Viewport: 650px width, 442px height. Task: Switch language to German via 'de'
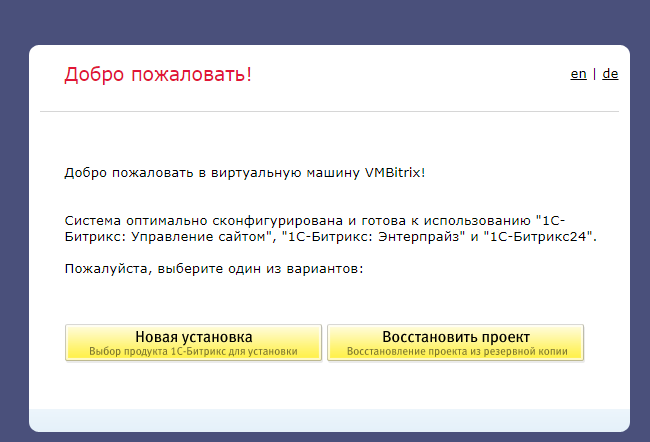(610, 74)
